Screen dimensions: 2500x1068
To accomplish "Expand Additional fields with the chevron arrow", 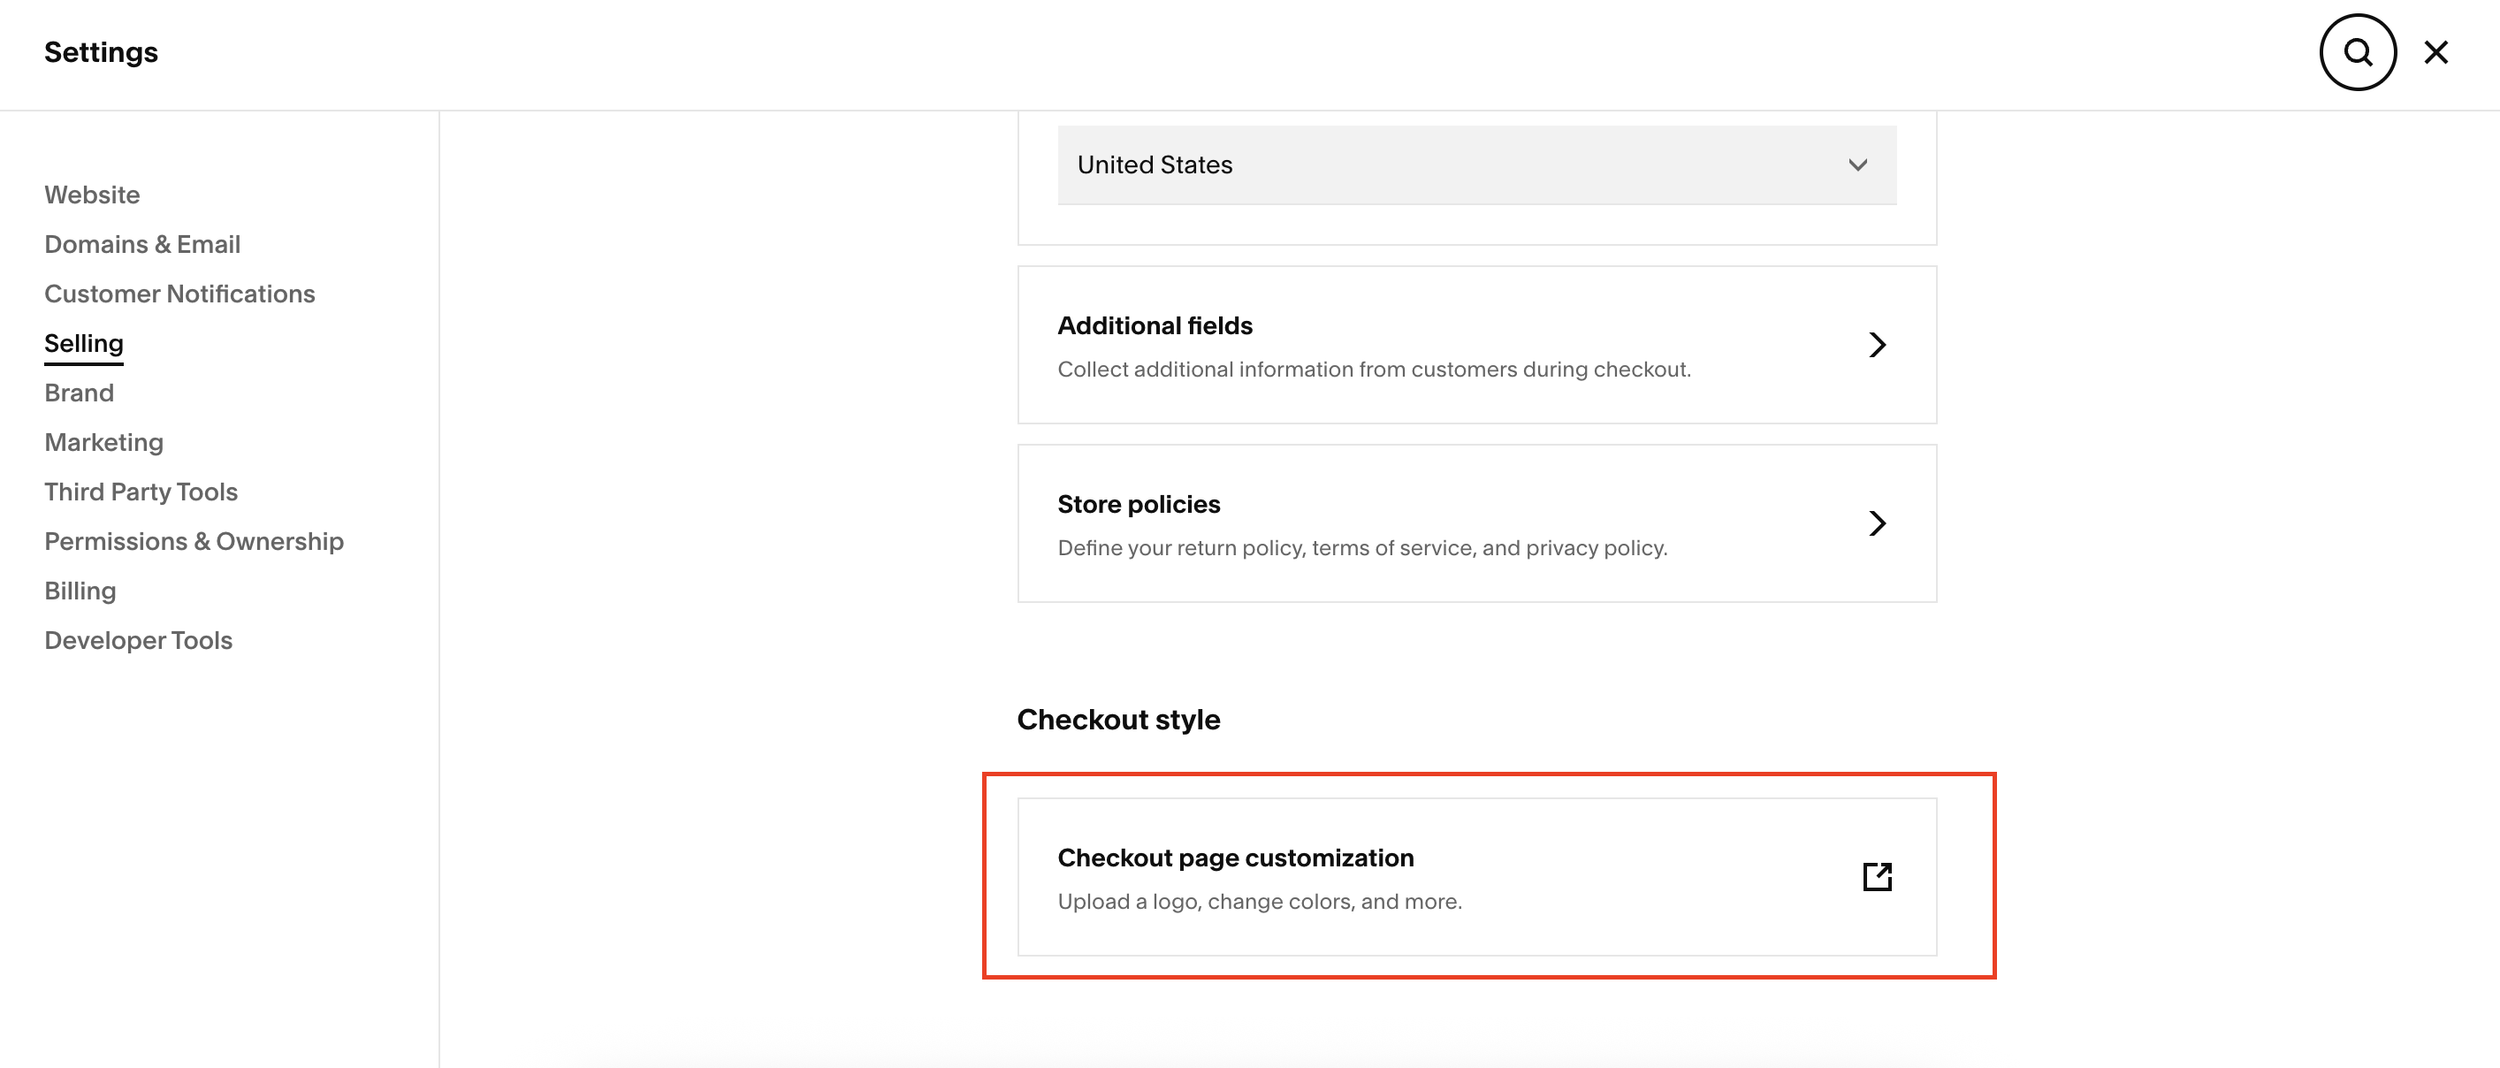I will tap(1877, 345).
